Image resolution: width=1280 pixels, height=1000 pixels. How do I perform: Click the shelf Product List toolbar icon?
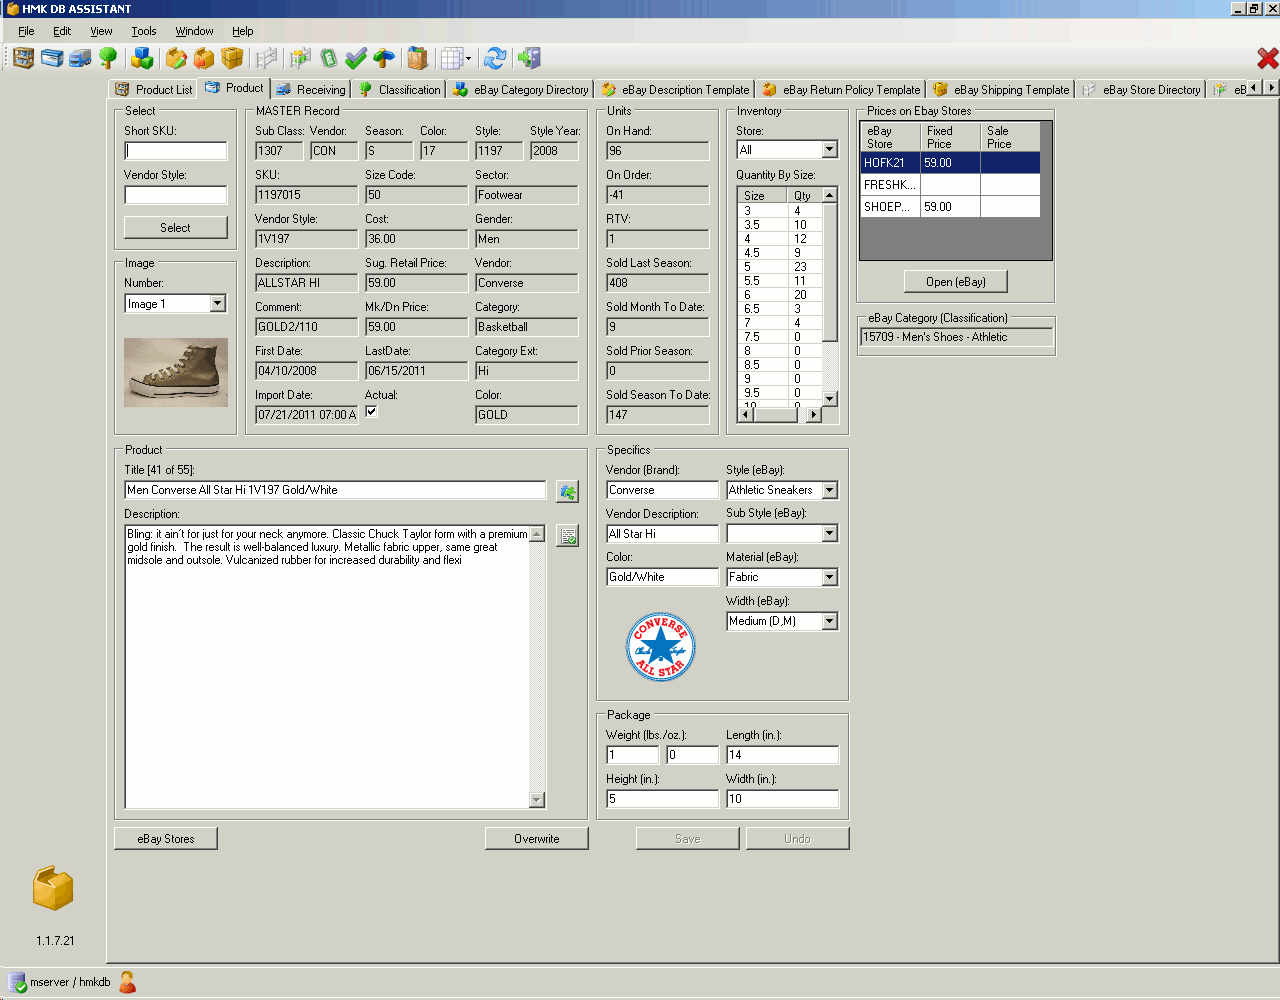[x=23, y=58]
